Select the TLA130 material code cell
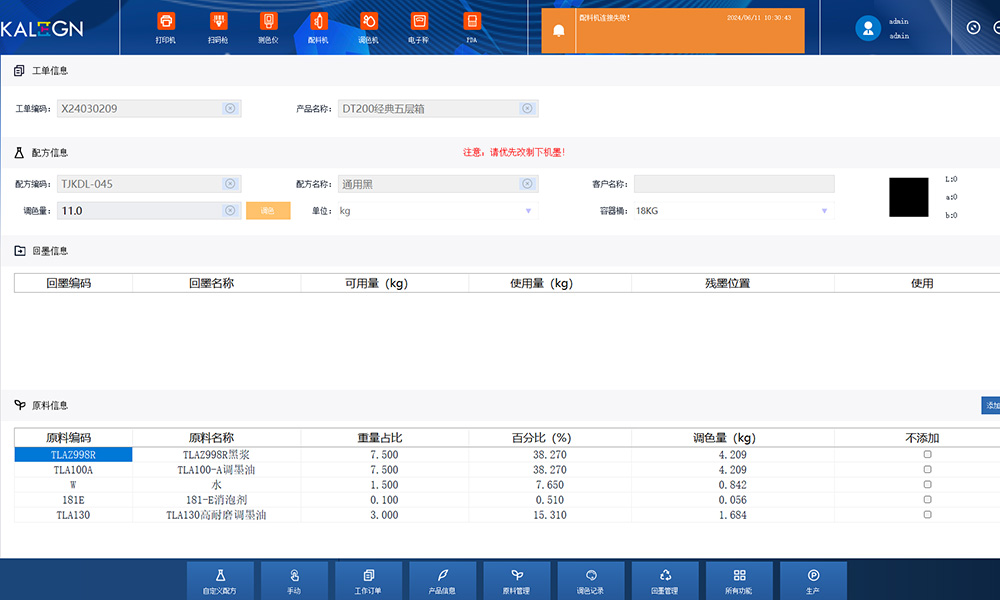Image resolution: width=1000 pixels, height=600 pixels. pyautogui.click(x=73, y=515)
